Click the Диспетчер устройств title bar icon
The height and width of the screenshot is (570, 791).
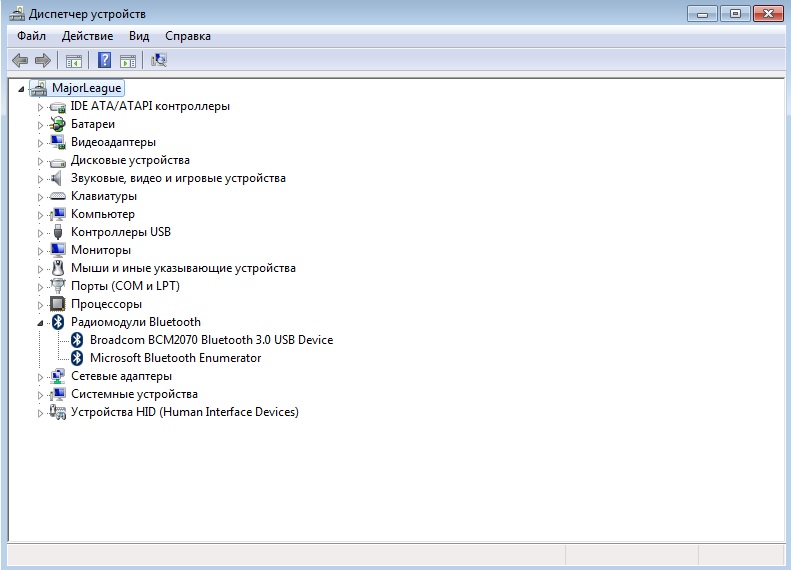click(17, 14)
